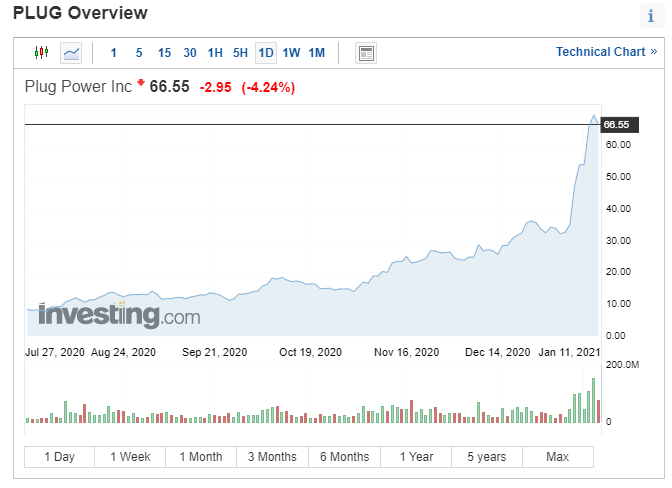Click the Nov 16, 2020 date label
The height and width of the screenshot is (488, 672).
pyautogui.click(x=407, y=352)
